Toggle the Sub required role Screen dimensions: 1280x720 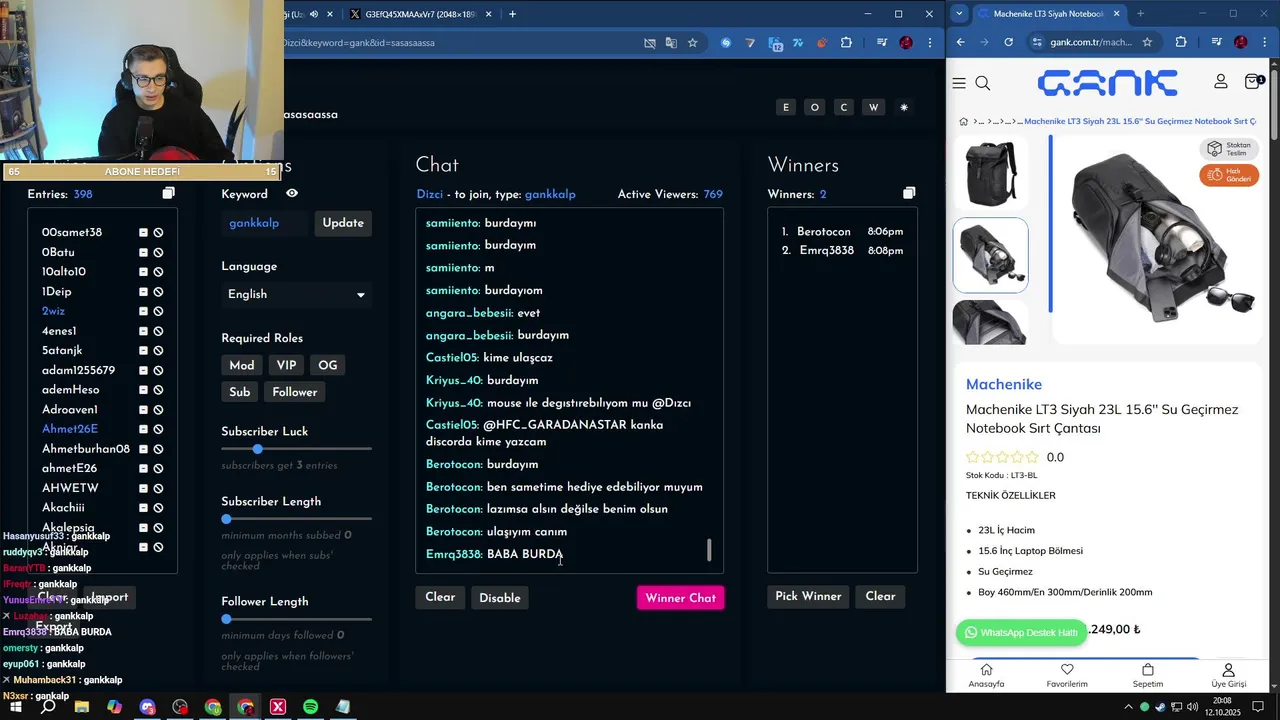pos(240,392)
